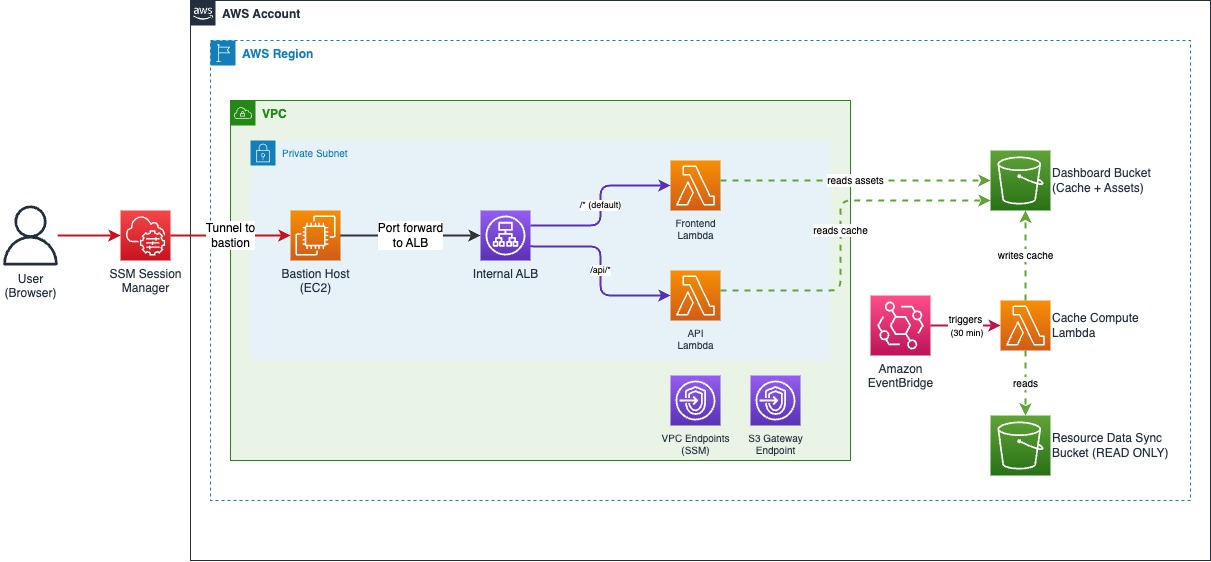1211x562 pixels.
Task: Click the "Internal ALB" caption
Action: point(505,273)
